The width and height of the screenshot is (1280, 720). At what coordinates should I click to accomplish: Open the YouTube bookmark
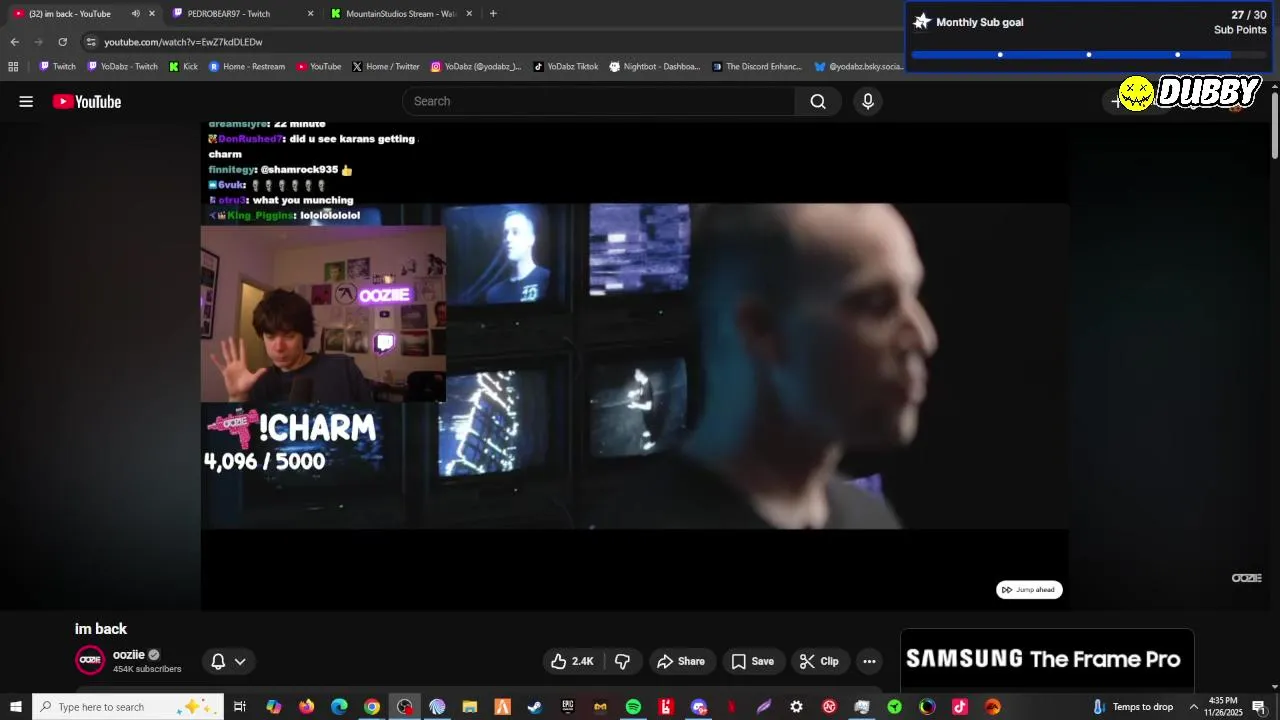319,67
